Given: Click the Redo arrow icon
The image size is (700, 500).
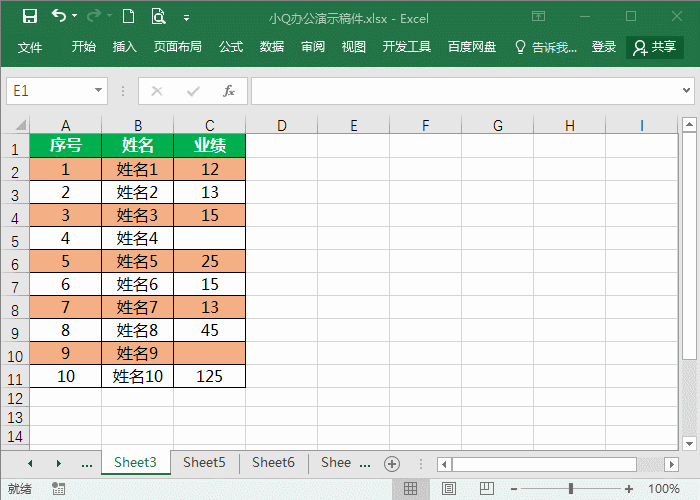Looking at the screenshot, I should [94, 16].
